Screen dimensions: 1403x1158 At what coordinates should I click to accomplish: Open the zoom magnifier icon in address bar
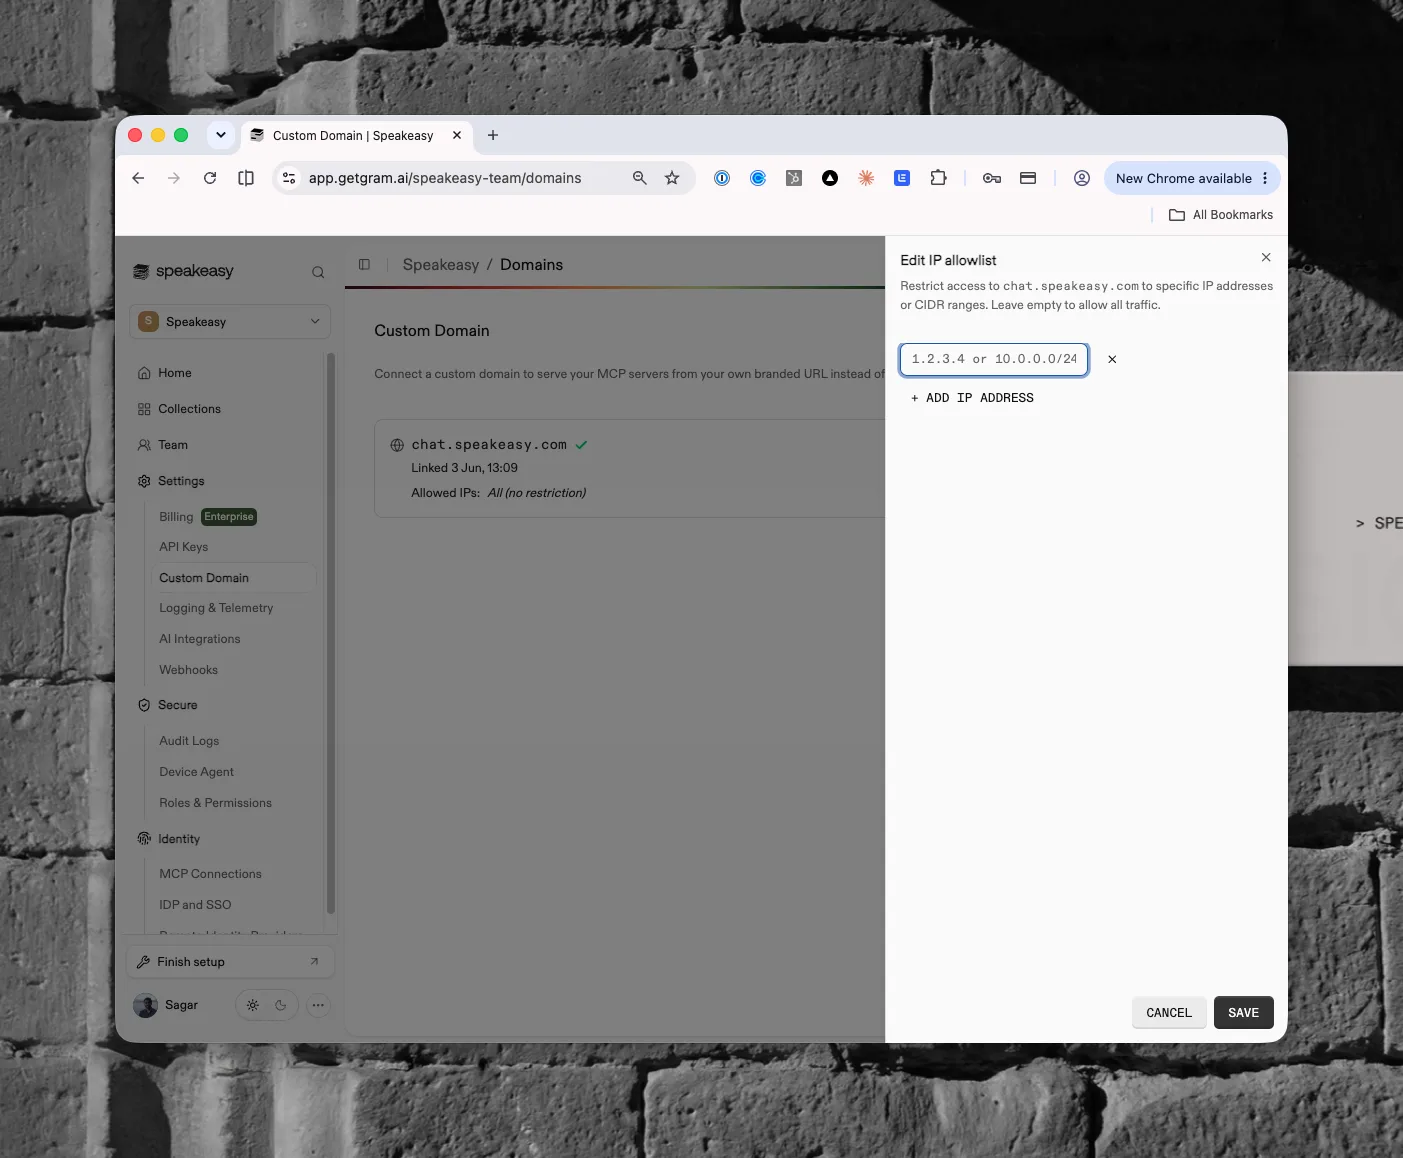640,178
